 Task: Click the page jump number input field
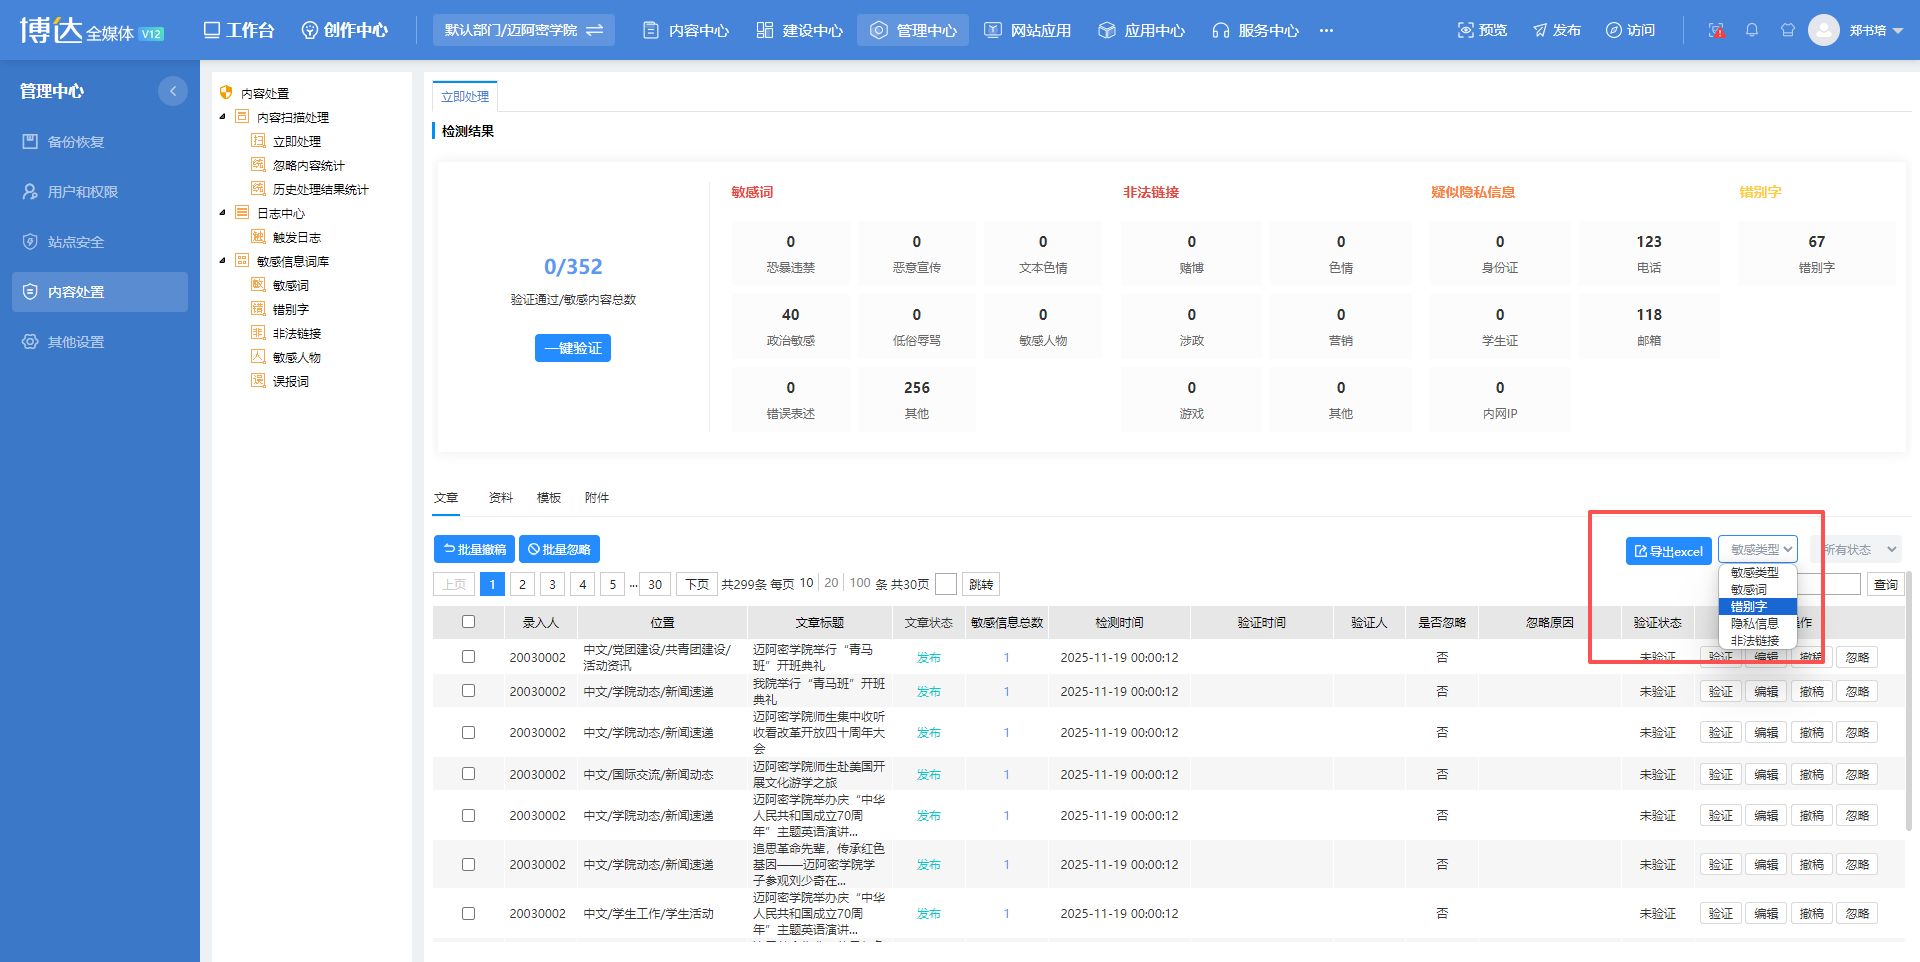tap(946, 584)
